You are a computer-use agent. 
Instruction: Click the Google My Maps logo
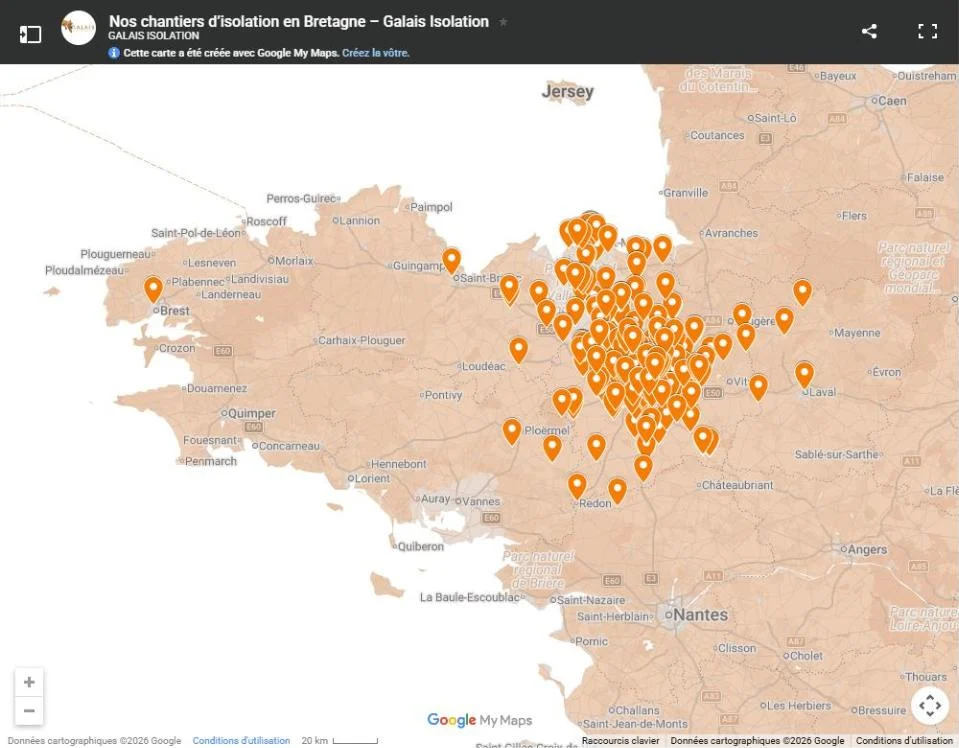point(480,720)
